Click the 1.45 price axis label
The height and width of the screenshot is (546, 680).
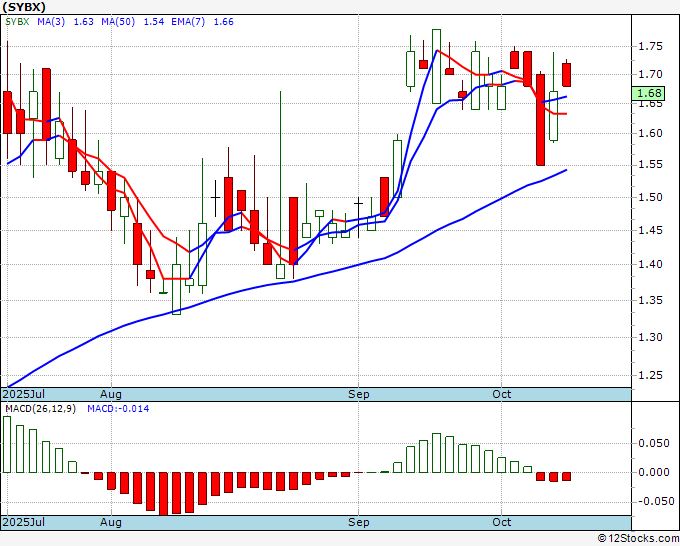coord(651,230)
